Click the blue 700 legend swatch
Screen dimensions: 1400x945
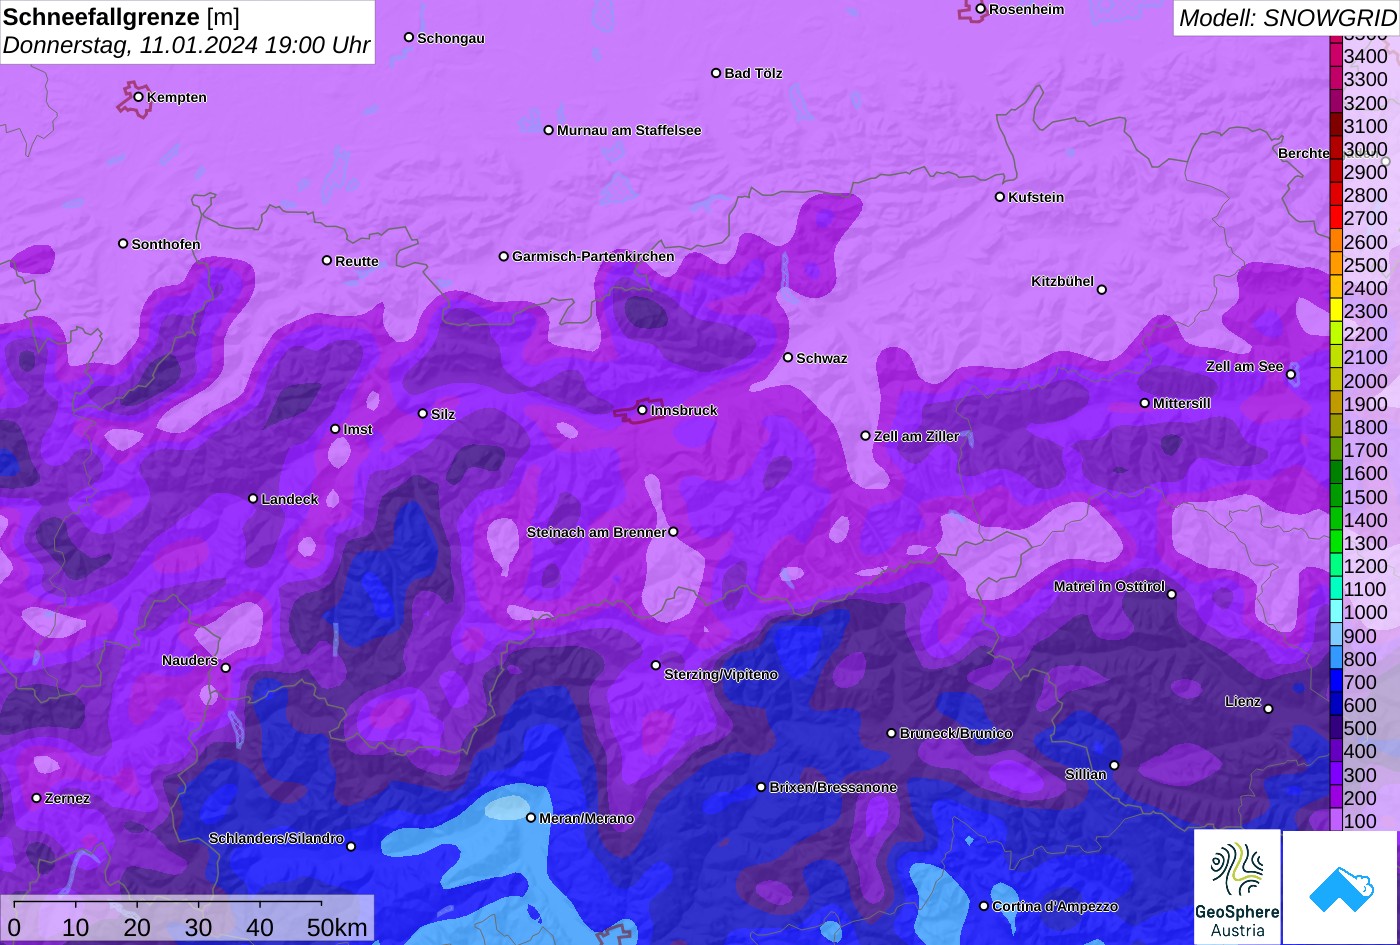1336,682
